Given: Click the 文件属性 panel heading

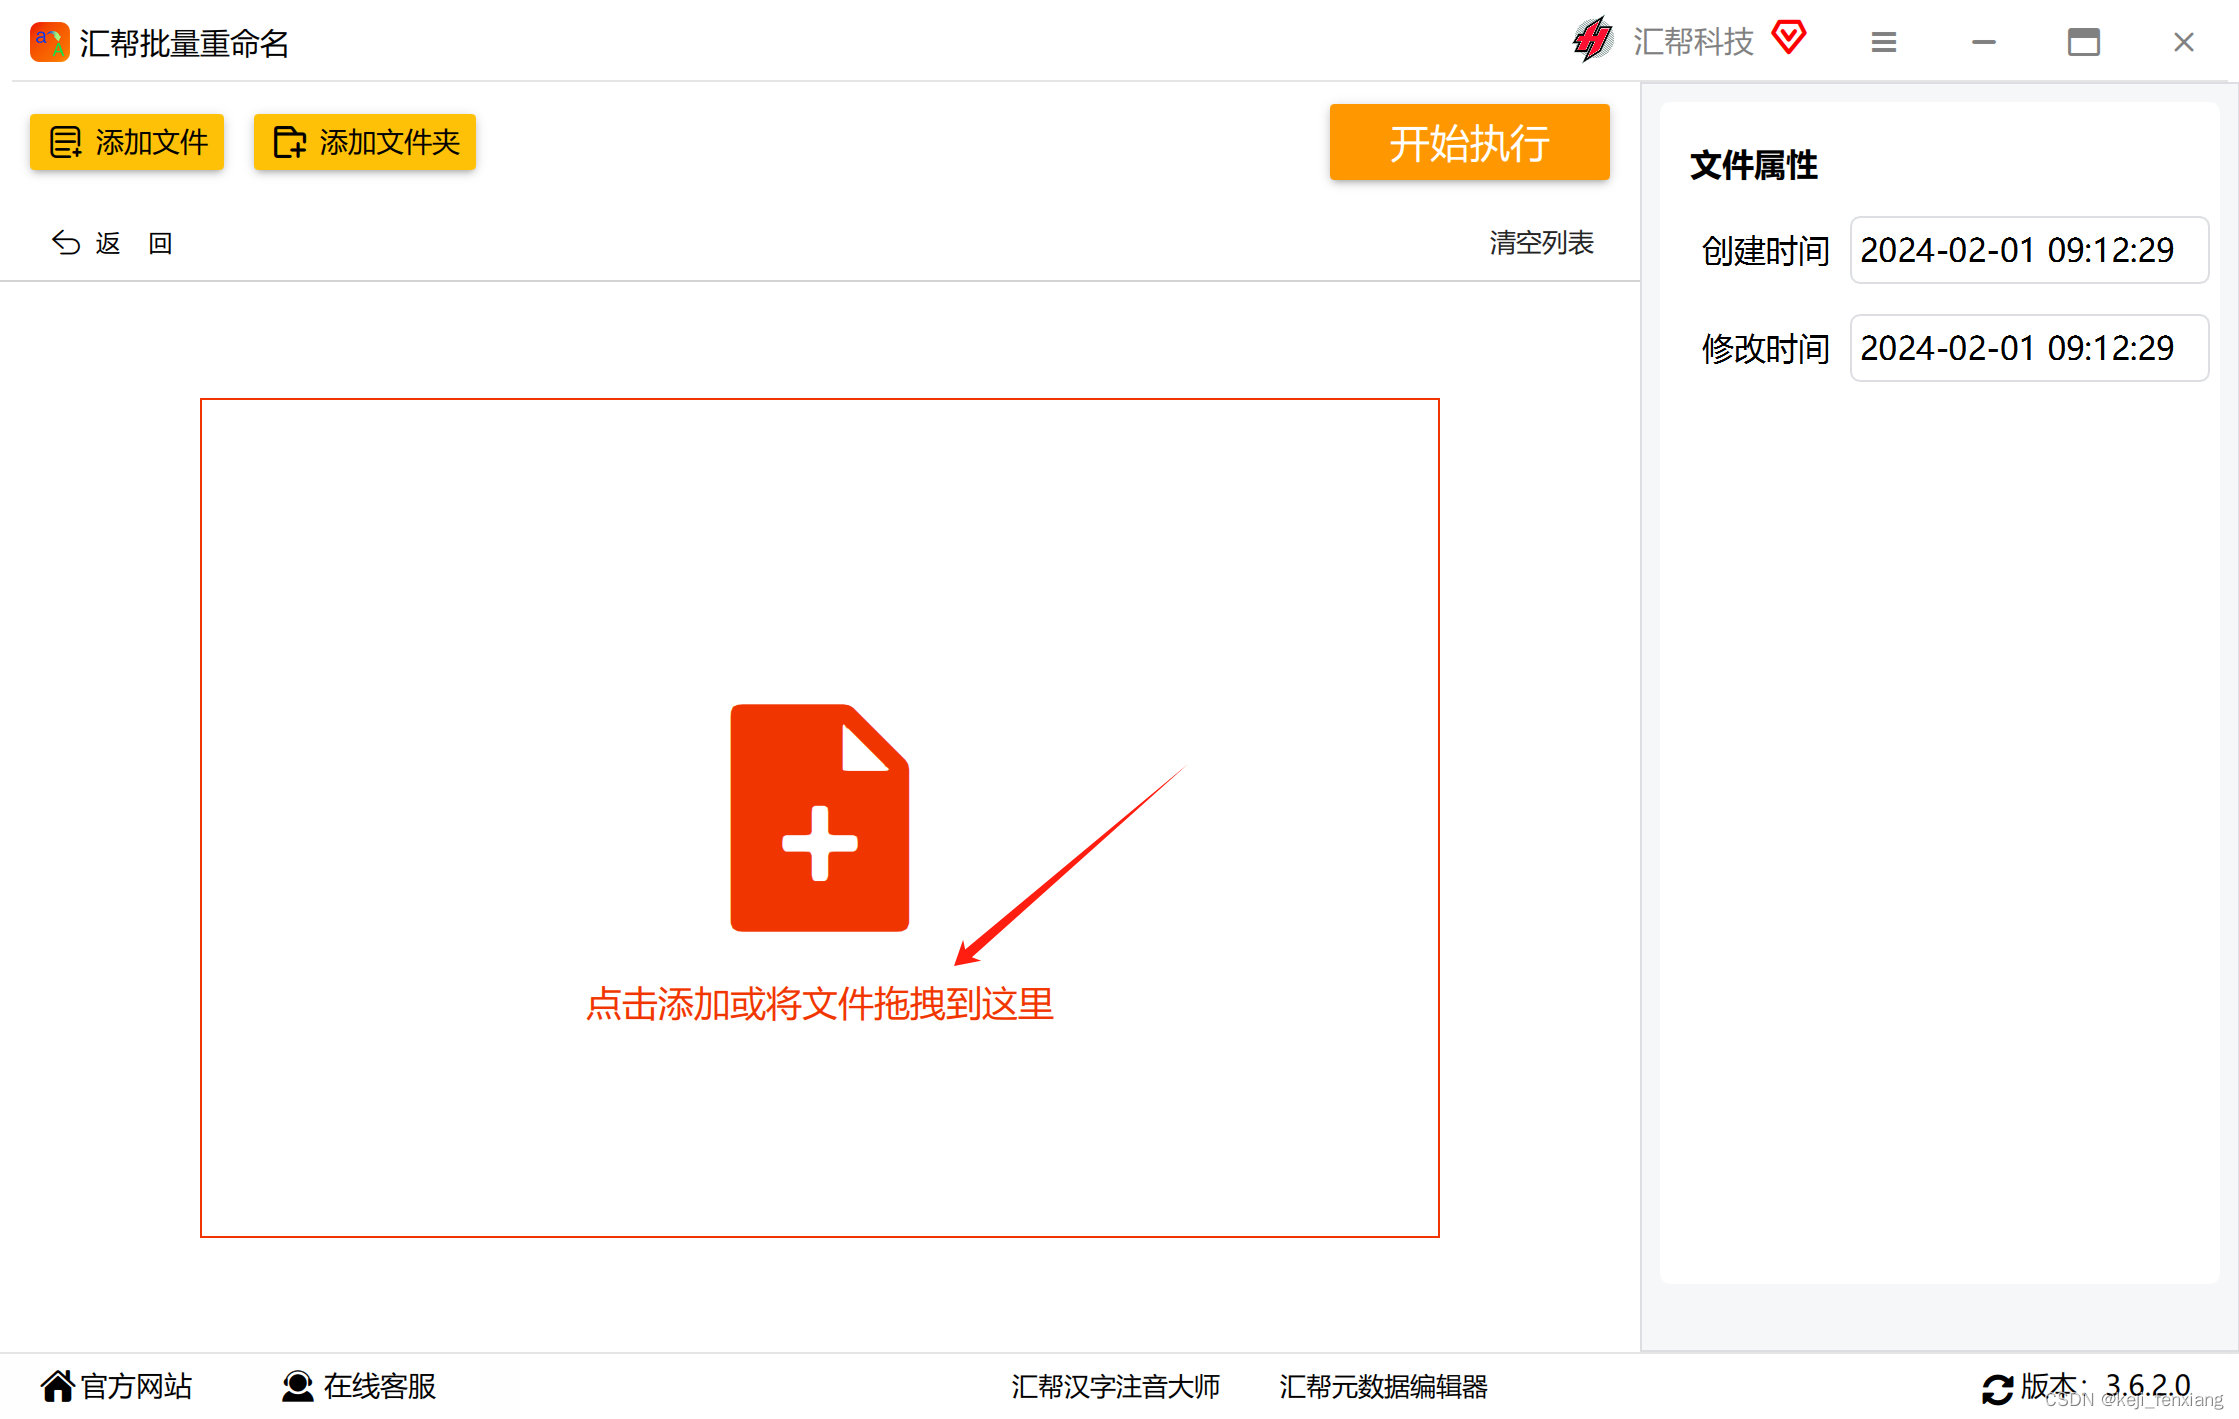Looking at the screenshot, I should [x=1754, y=165].
